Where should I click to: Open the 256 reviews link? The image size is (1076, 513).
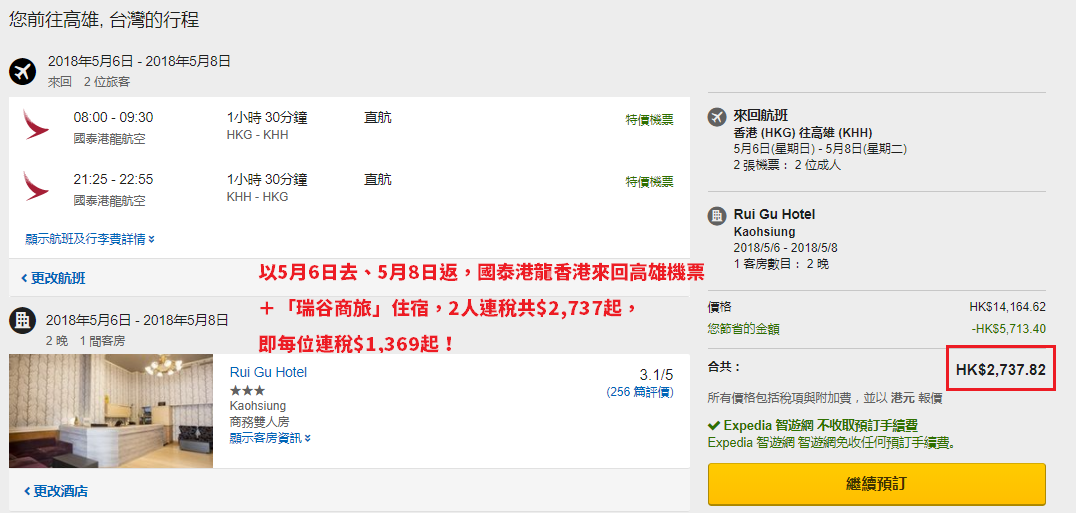[x=640, y=392]
